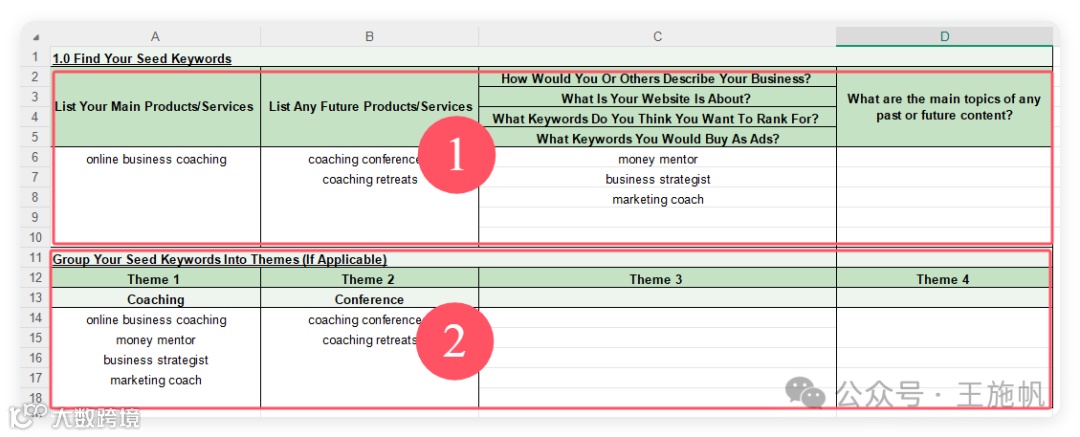The image size is (1080, 437).
Task: Select the column B header
Action: [x=369, y=37]
